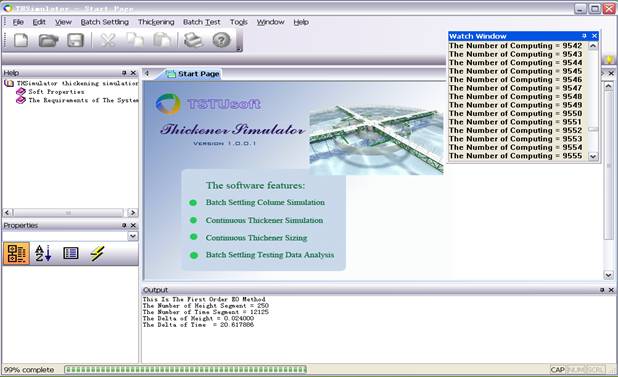The height and width of the screenshot is (377, 618).
Task: Click the Watch Window scroll down arrow
Action: (x=593, y=156)
